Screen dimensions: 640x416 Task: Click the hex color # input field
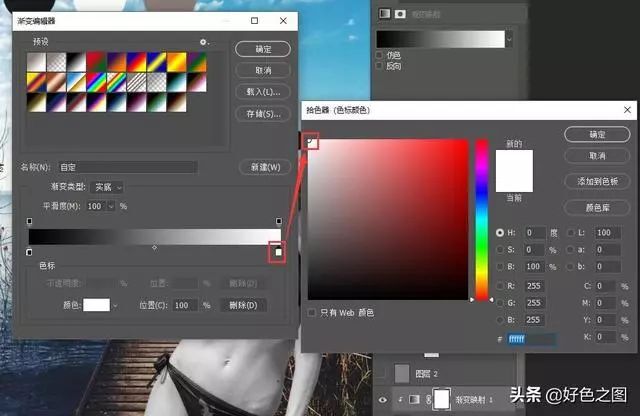(530, 340)
